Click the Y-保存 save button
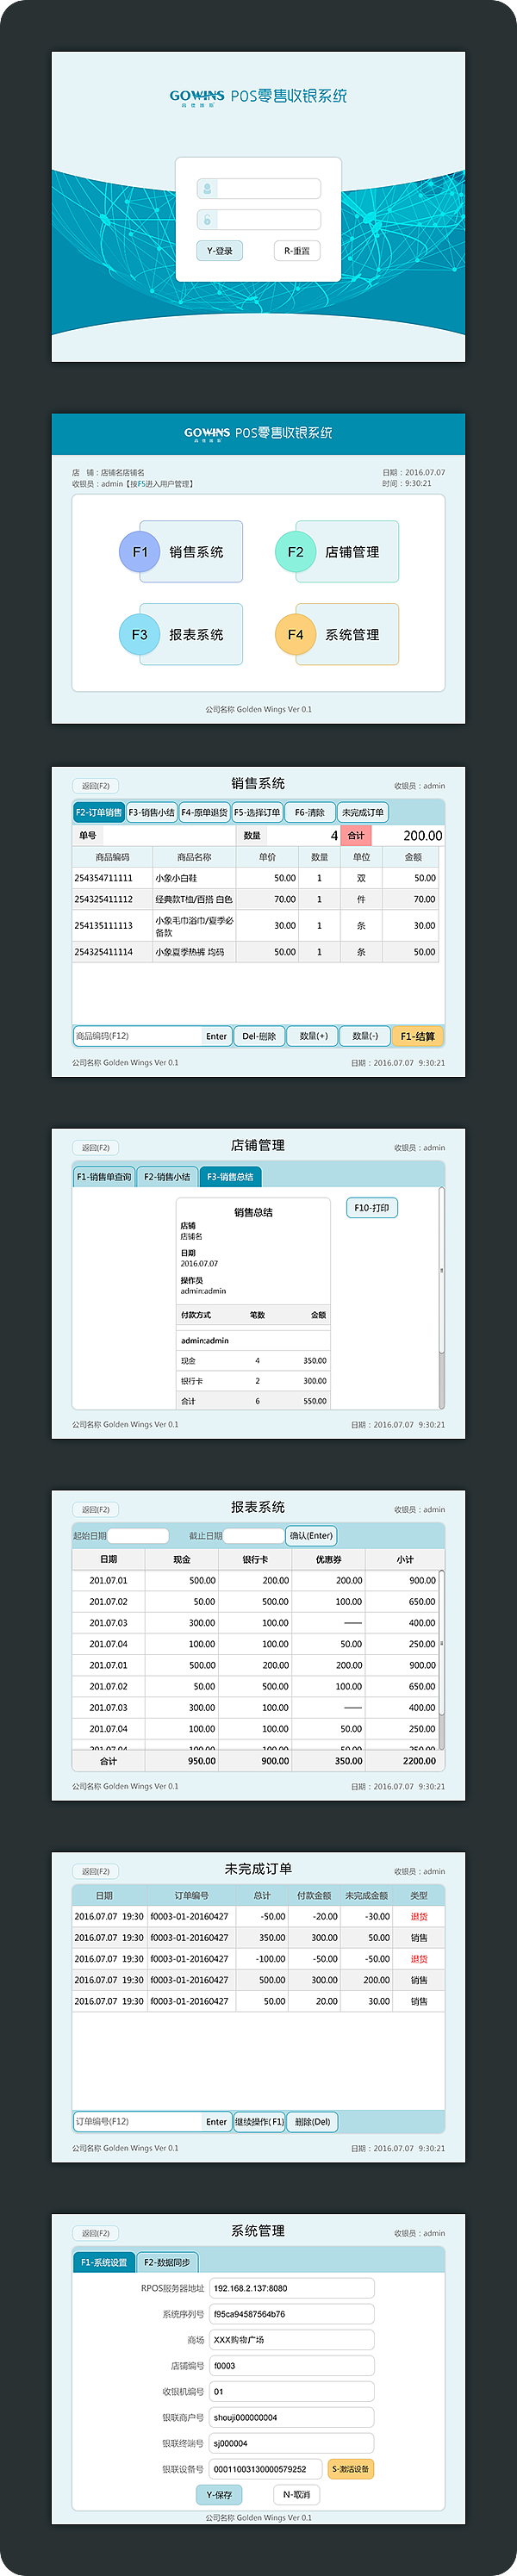Image resolution: width=517 pixels, height=2576 pixels. [x=219, y=2495]
